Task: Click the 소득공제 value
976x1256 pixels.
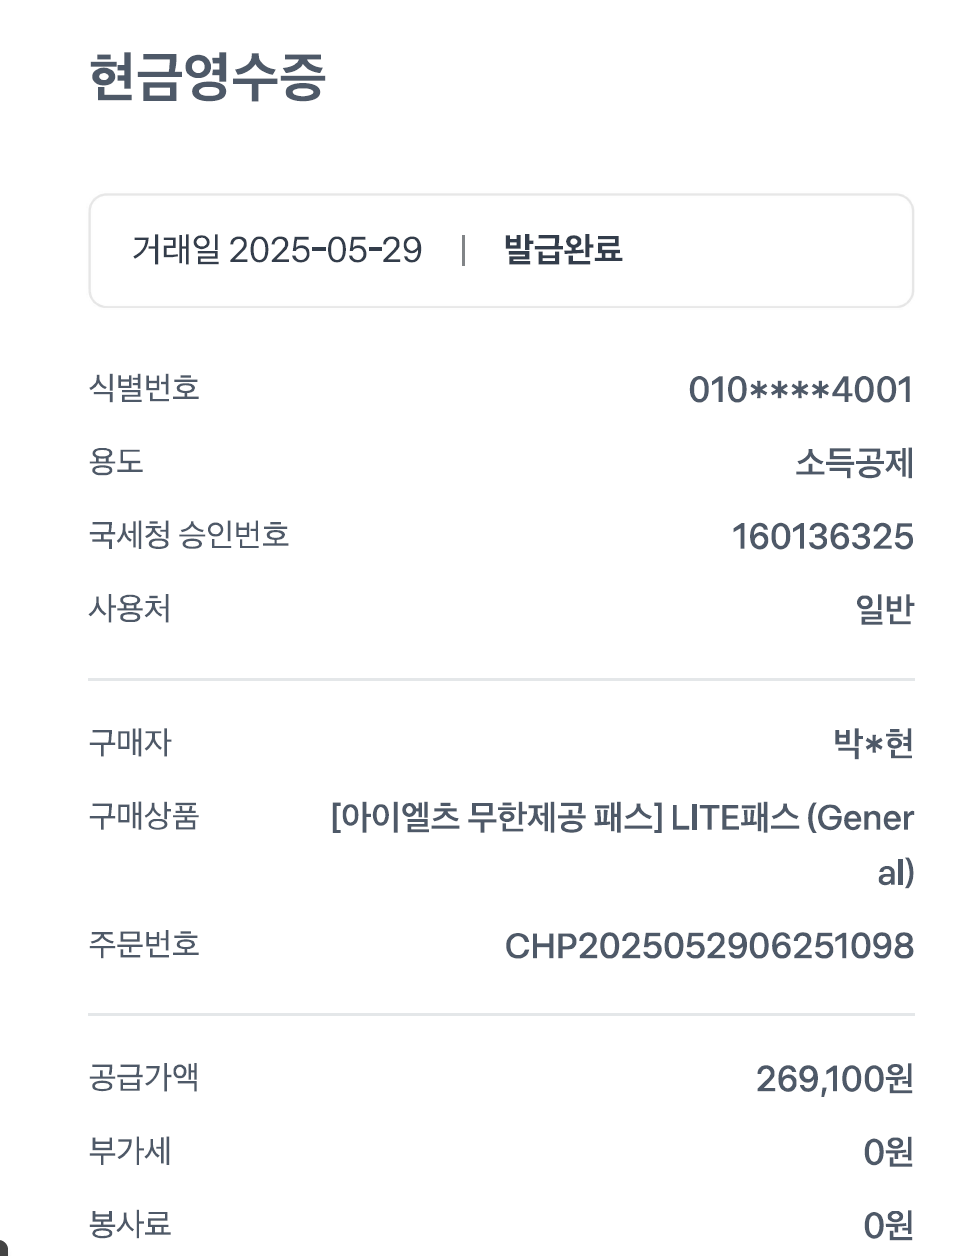Action: pos(854,463)
